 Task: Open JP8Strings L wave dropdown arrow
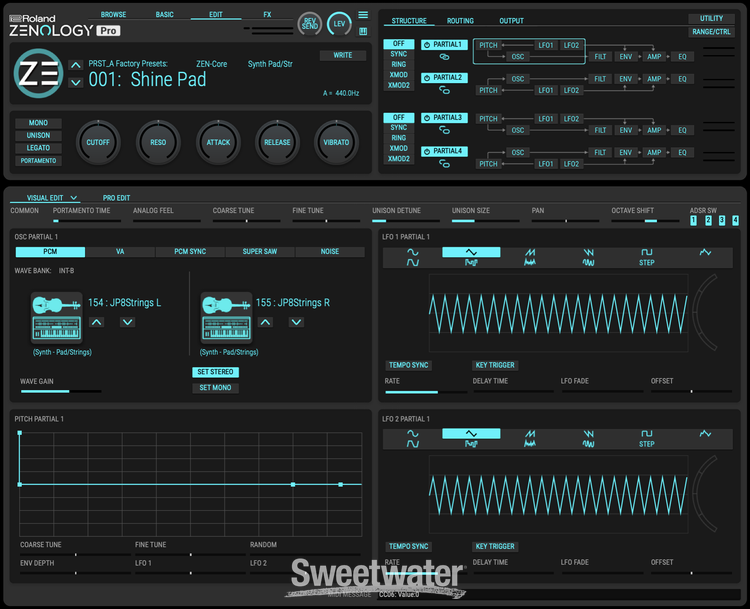tap(128, 322)
